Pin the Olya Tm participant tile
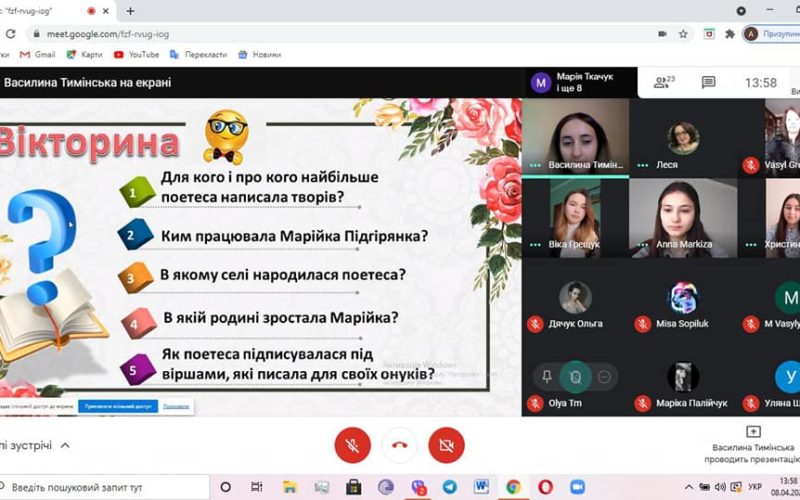This screenshot has height=500, width=800. pos(547,376)
